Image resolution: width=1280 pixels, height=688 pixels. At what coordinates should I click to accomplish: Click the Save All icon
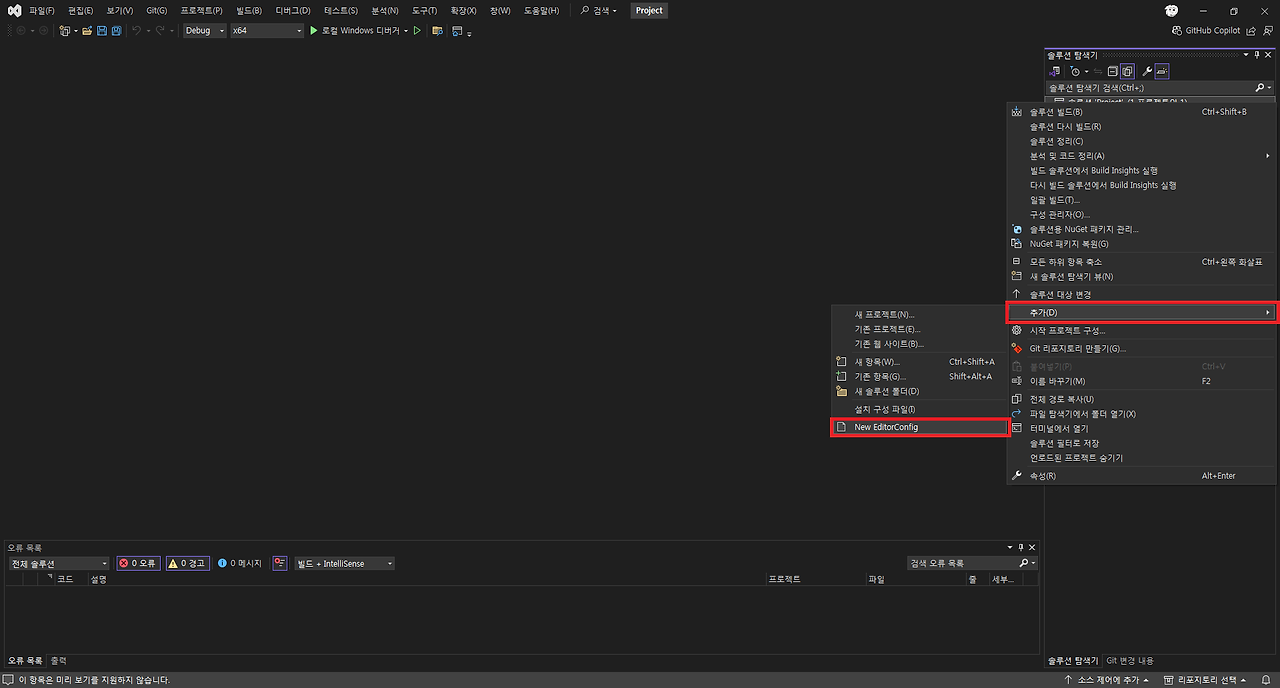click(x=116, y=31)
